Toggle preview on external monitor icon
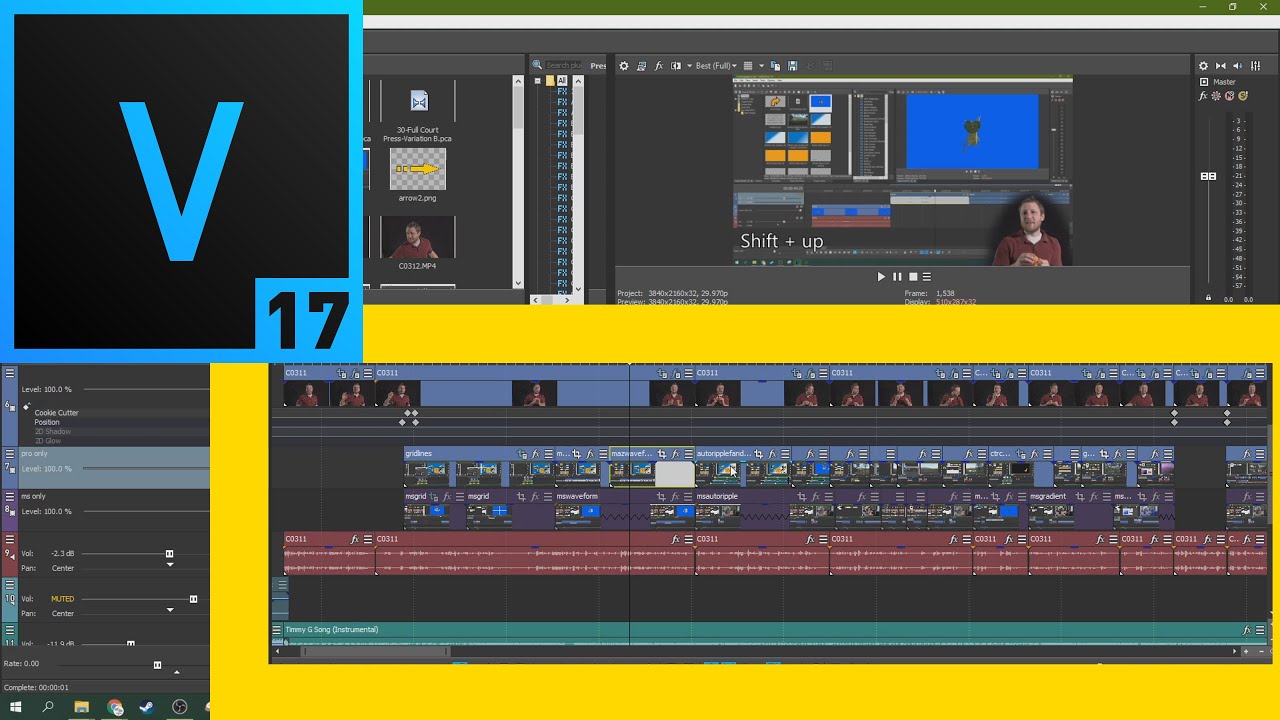Image resolution: width=1280 pixels, height=720 pixels. (x=642, y=66)
